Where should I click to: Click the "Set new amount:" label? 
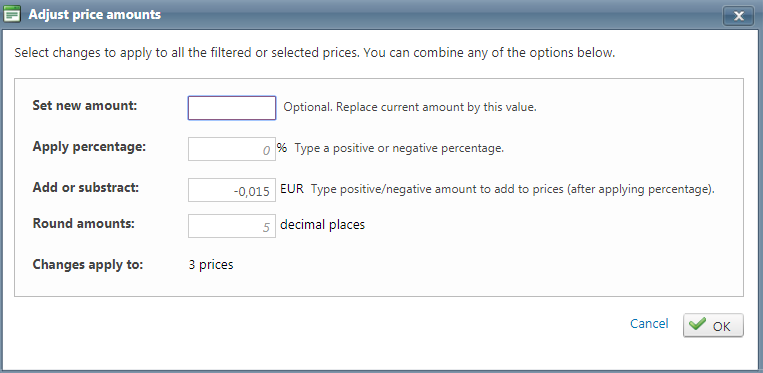[85, 106]
